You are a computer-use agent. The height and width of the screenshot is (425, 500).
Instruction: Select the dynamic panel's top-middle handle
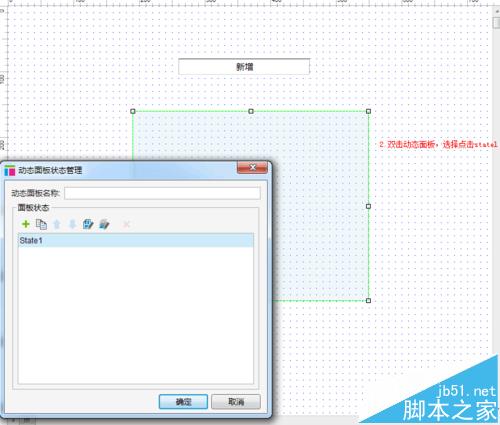coord(251,111)
